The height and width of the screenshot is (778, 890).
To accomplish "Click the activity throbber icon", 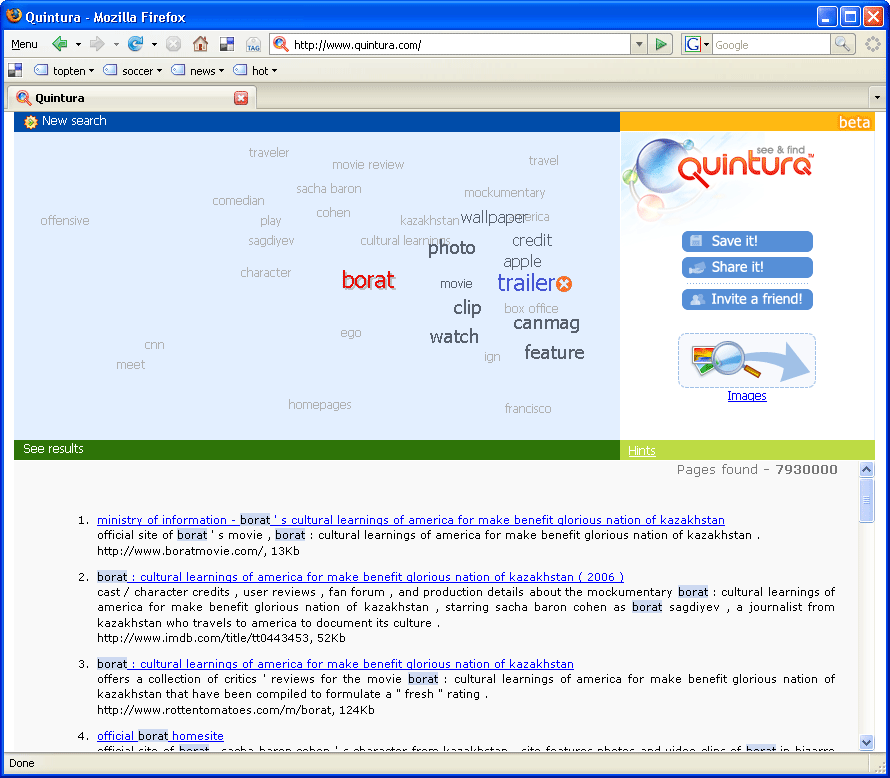I will coord(872,44).
